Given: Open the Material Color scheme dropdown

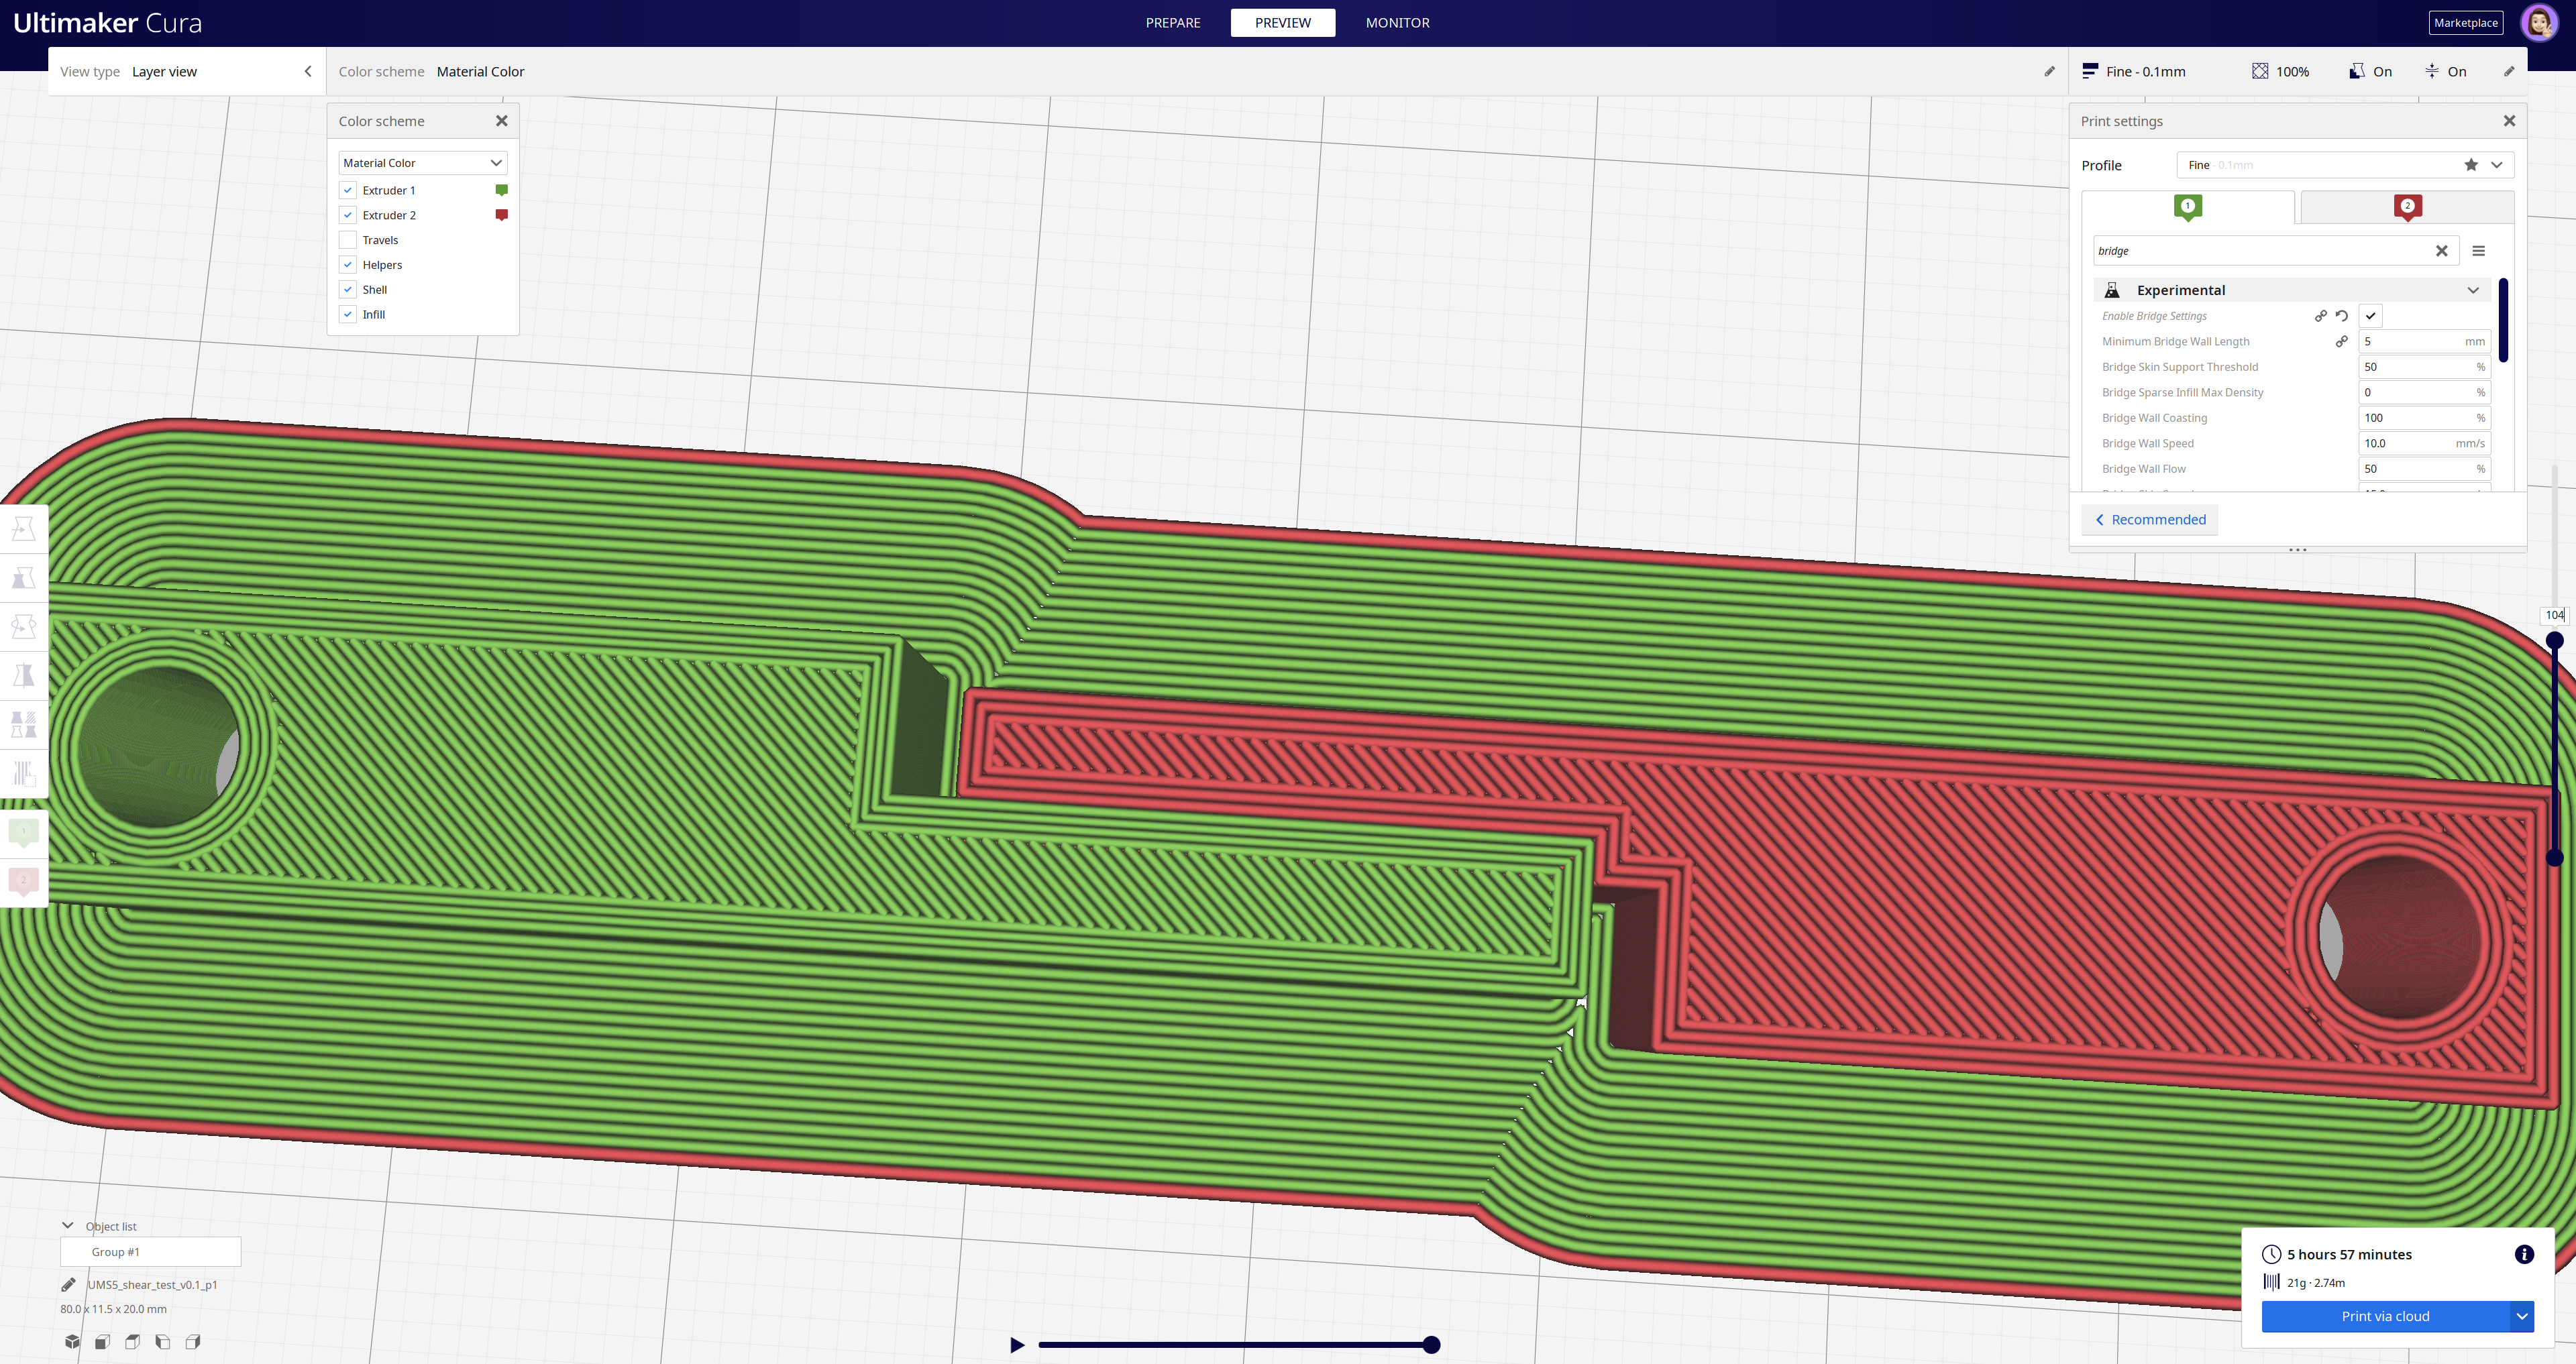Looking at the screenshot, I should click(422, 163).
